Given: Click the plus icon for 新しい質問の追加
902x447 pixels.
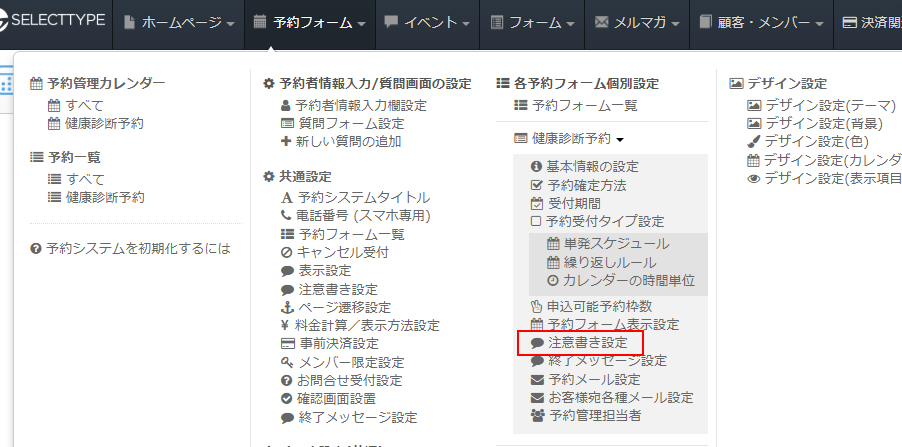Looking at the screenshot, I should pyautogui.click(x=287, y=141).
